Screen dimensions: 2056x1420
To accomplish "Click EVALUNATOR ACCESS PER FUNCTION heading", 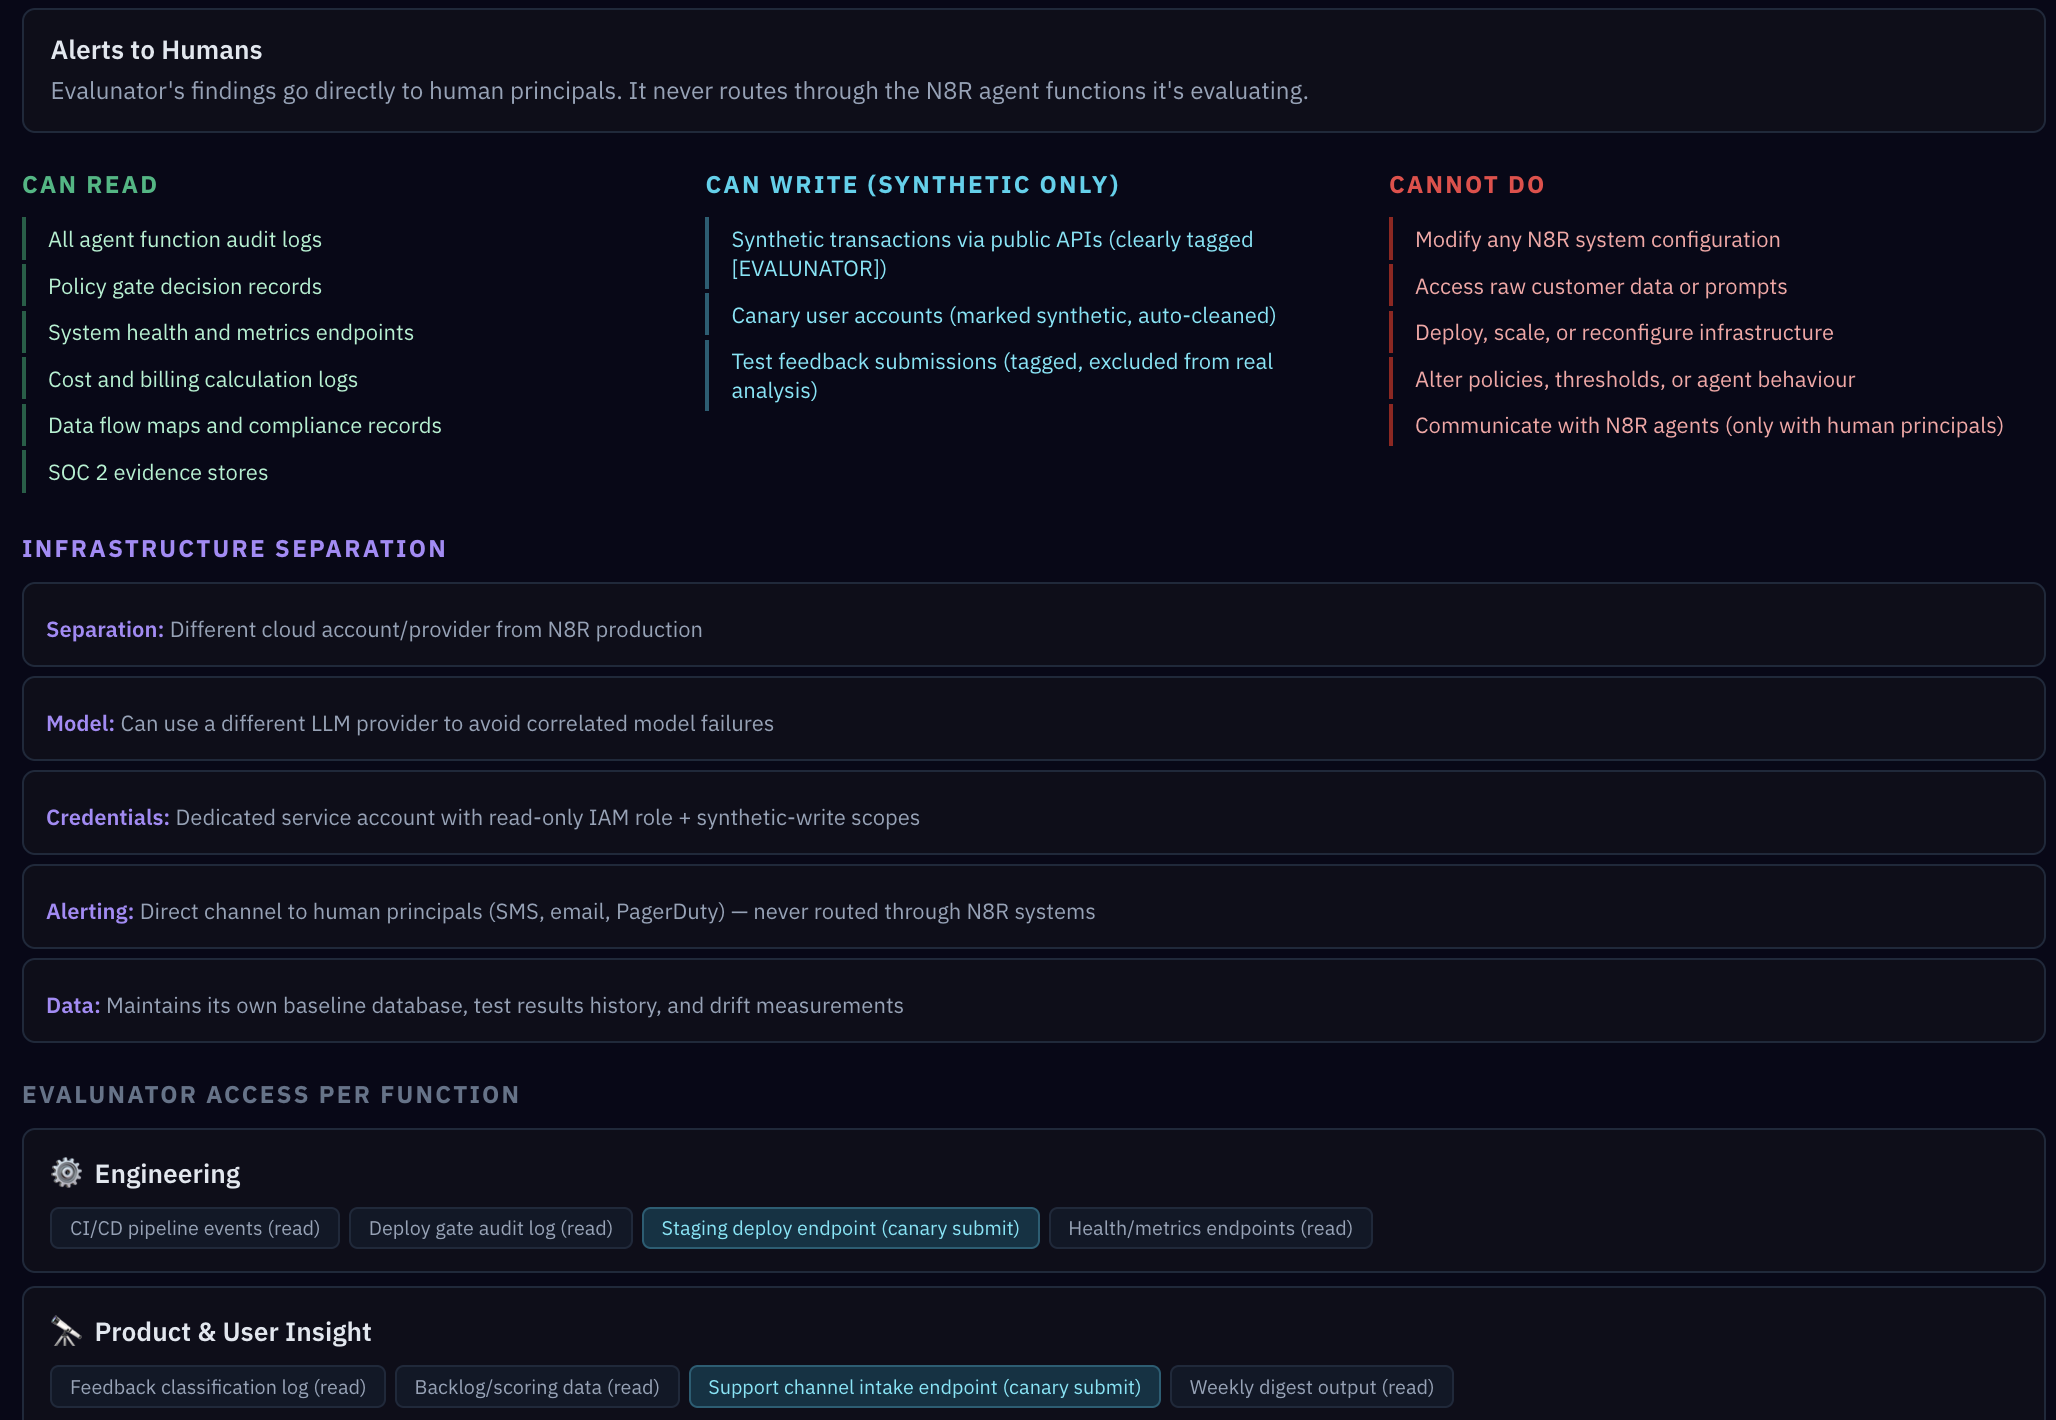I will pyautogui.click(x=271, y=1095).
